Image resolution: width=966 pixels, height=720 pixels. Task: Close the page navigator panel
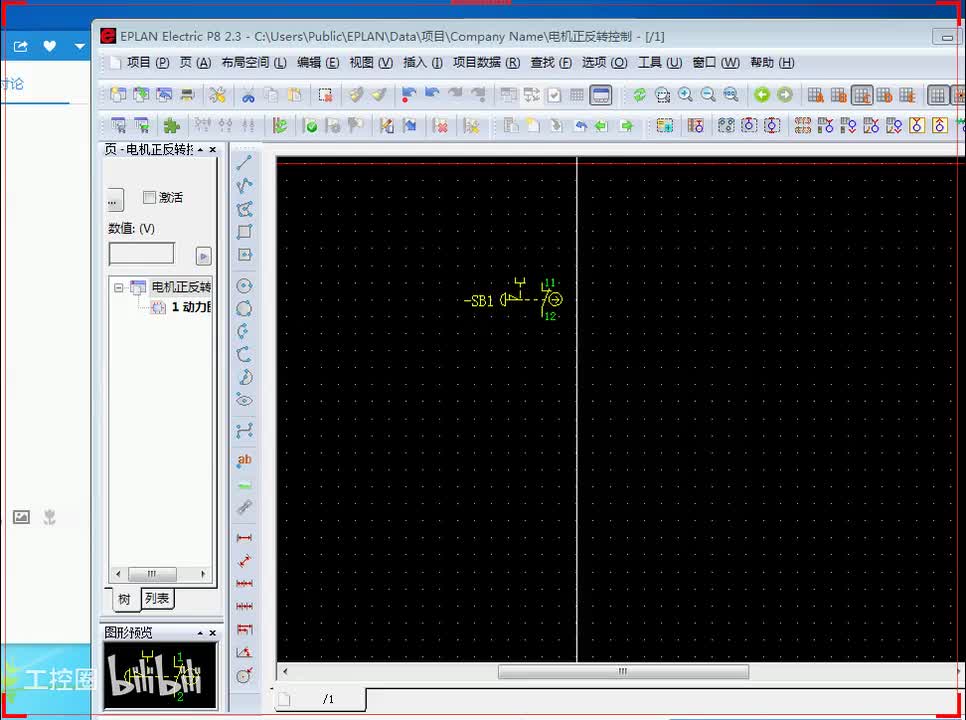point(213,150)
